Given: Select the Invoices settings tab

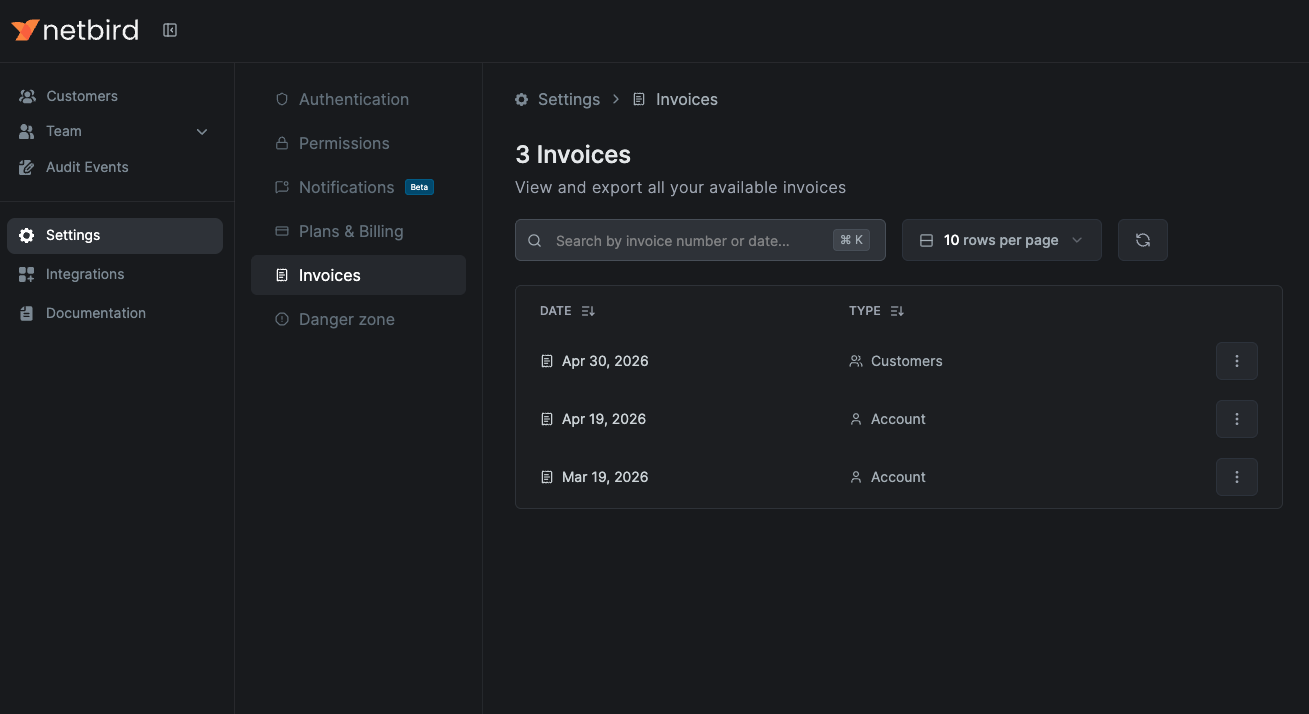Looking at the screenshot, I should point(358,275).
